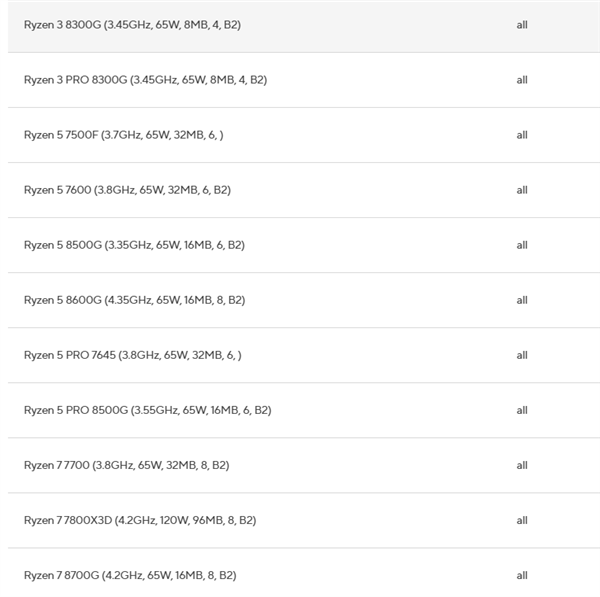Screen dimensions: 600x597
Task: Select the Ryzen 5 7600 entry
Action: (127, 190)
